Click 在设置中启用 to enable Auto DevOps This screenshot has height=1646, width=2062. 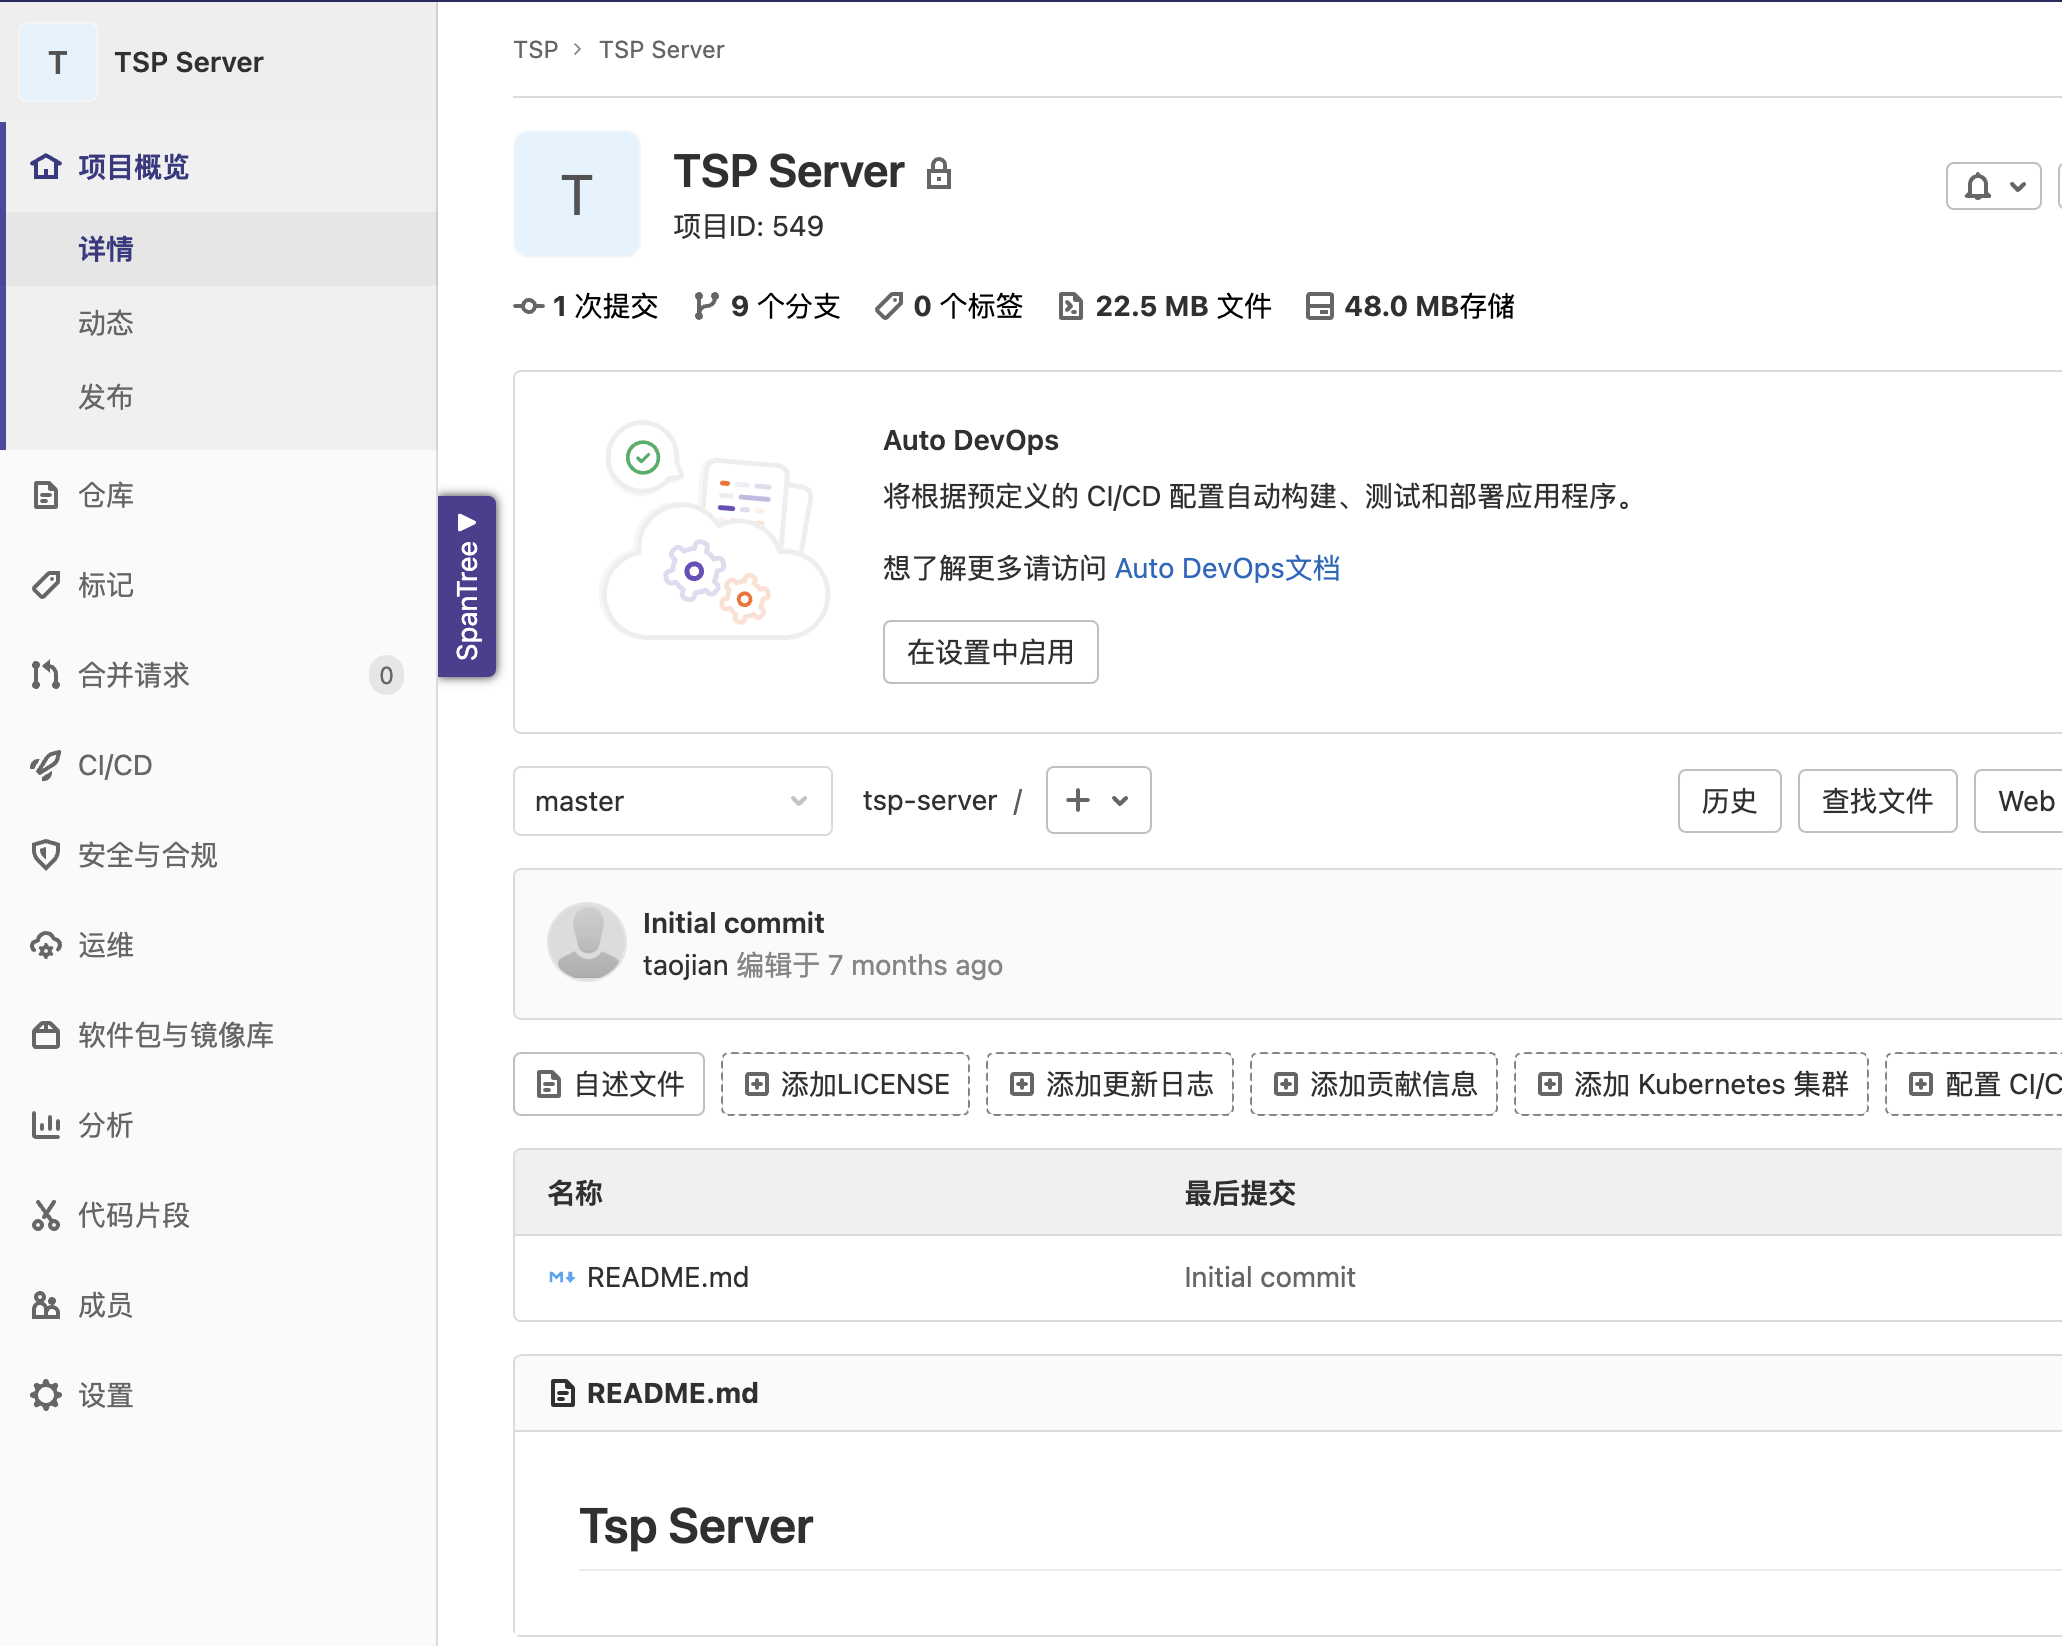(990, 652)
